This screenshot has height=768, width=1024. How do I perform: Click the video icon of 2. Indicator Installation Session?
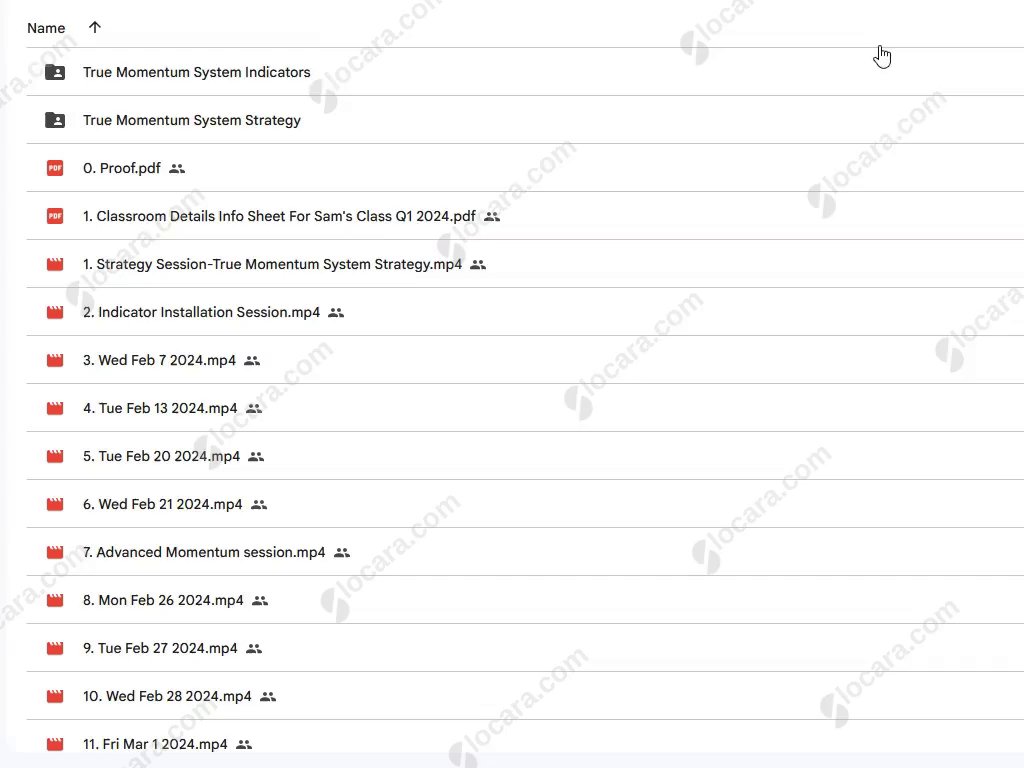55,312
